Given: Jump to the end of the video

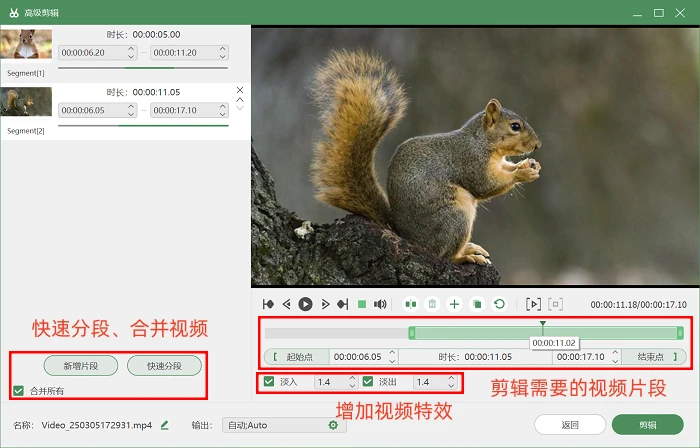Looking at the screenshot, I should (342, 304).
